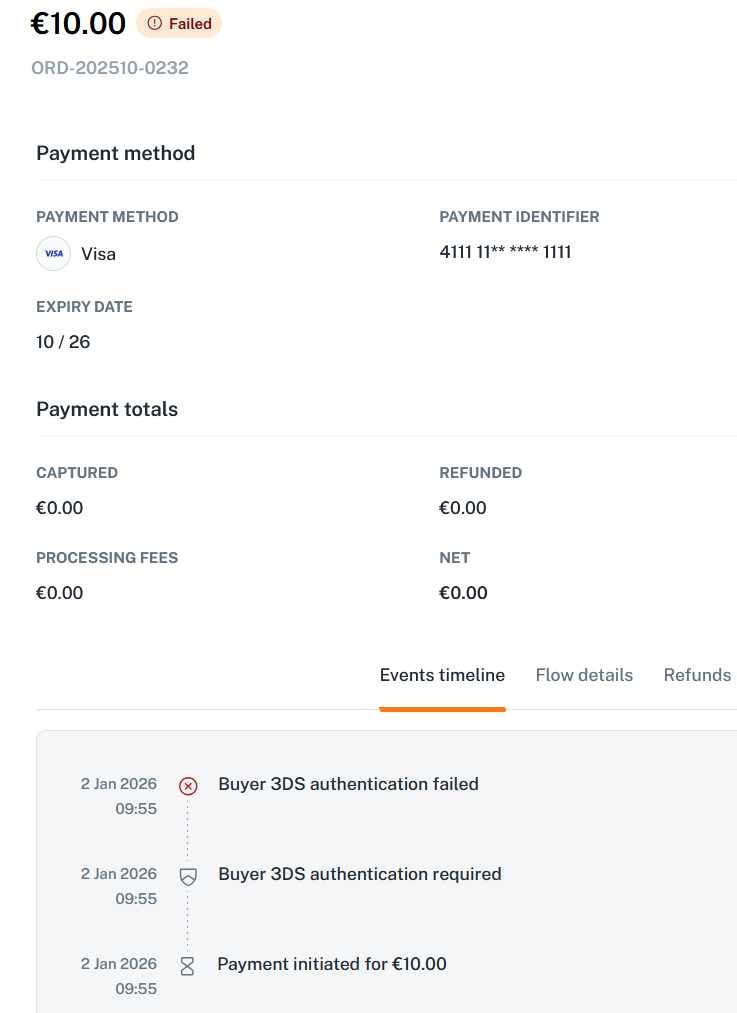Click the Visa card brand icon
This screenshot has height=1013, width=737.
[53, 253]
